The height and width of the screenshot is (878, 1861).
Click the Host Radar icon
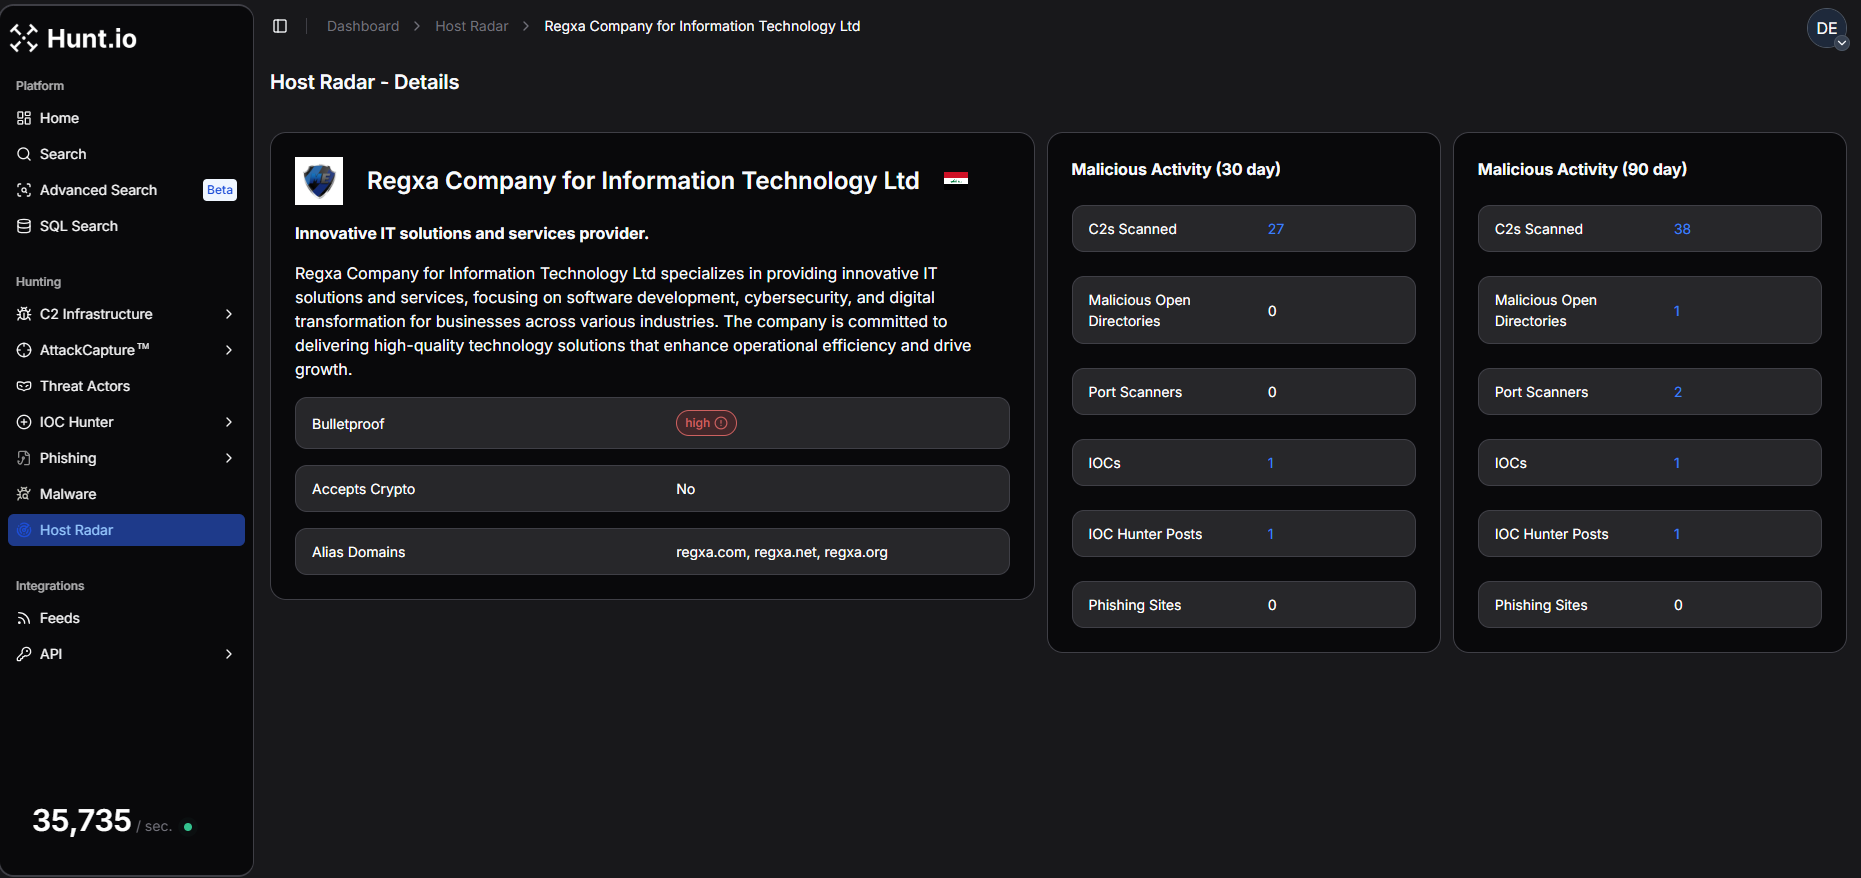click(x=24, y=530)
